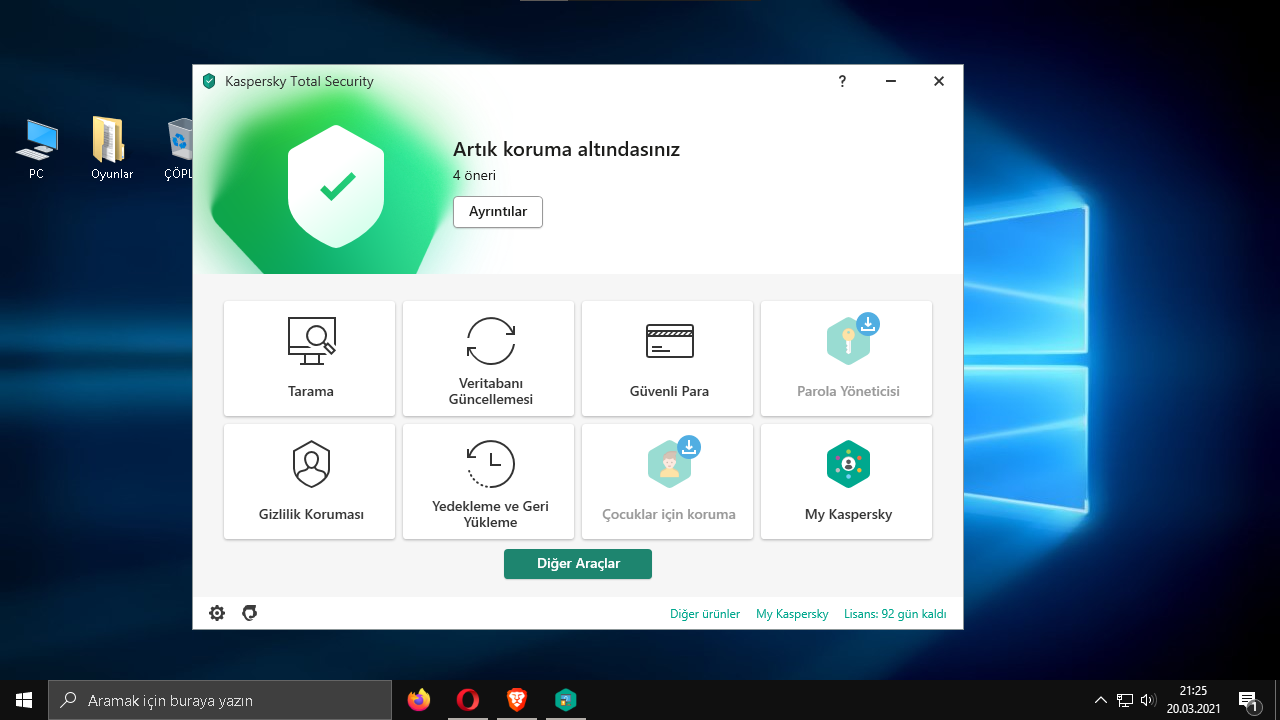Launch Opera from the taskbar

pos(467,700)
